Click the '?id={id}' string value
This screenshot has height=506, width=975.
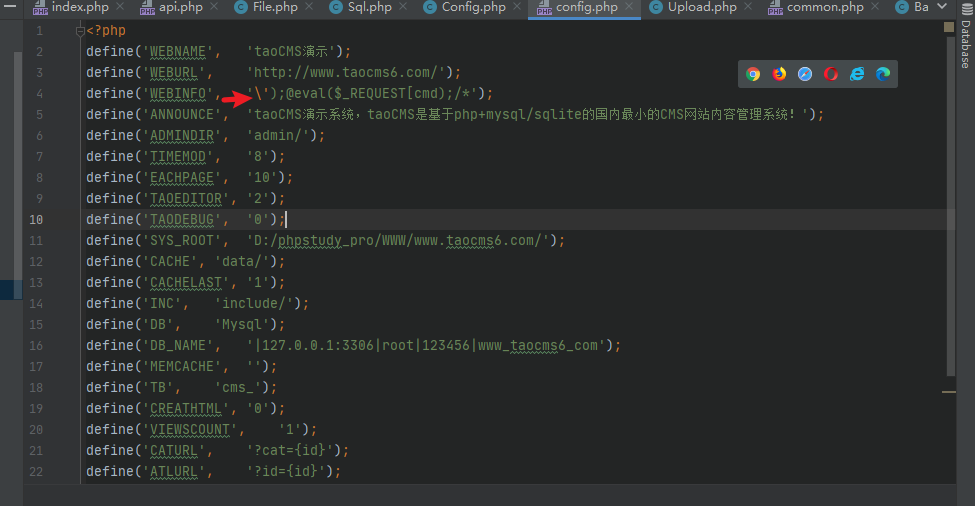[289, 472]
